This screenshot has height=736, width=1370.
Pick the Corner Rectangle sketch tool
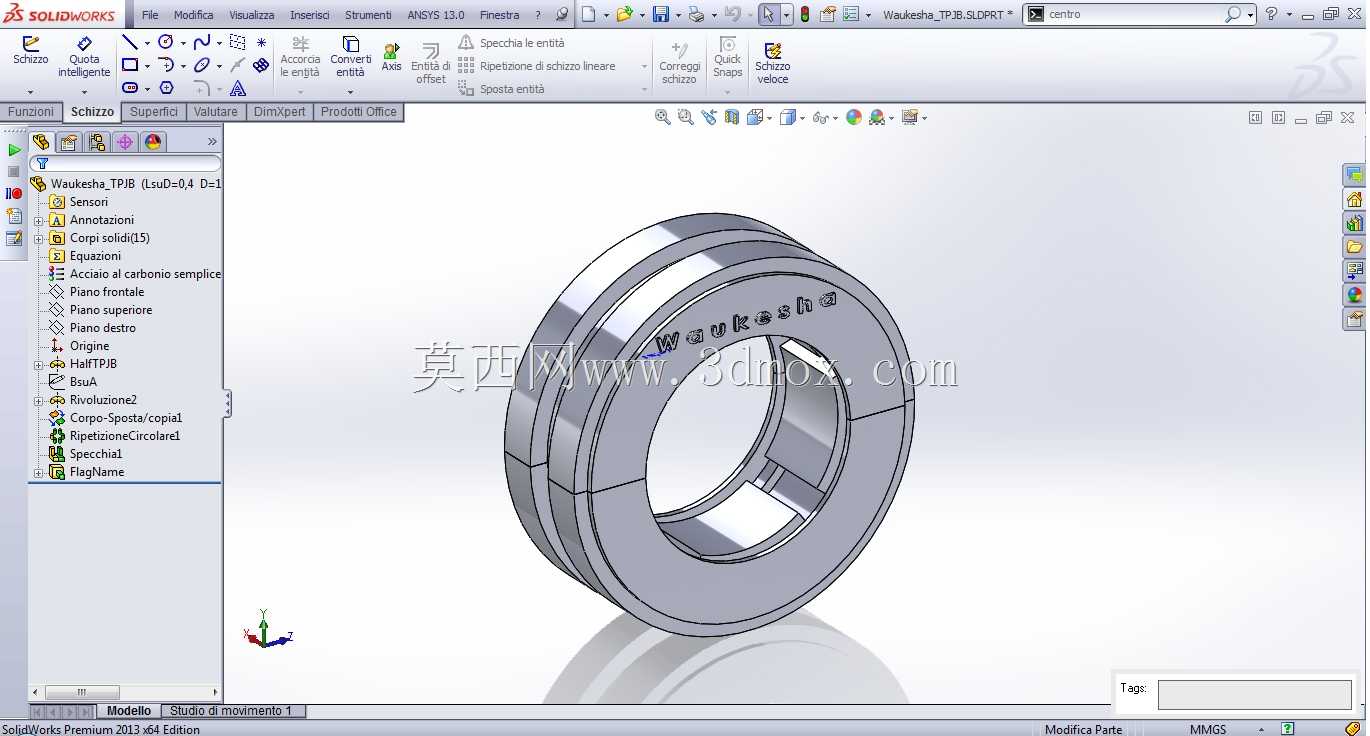[x=130, y=65]
